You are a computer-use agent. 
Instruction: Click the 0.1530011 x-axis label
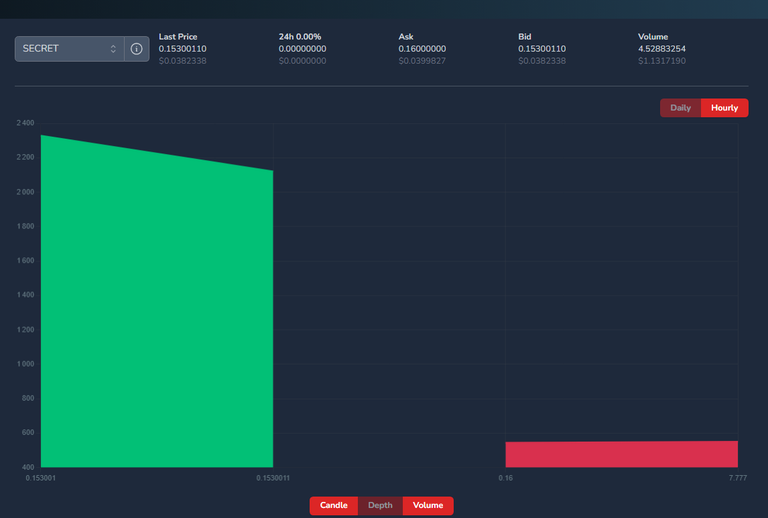(x=273, y=478)
